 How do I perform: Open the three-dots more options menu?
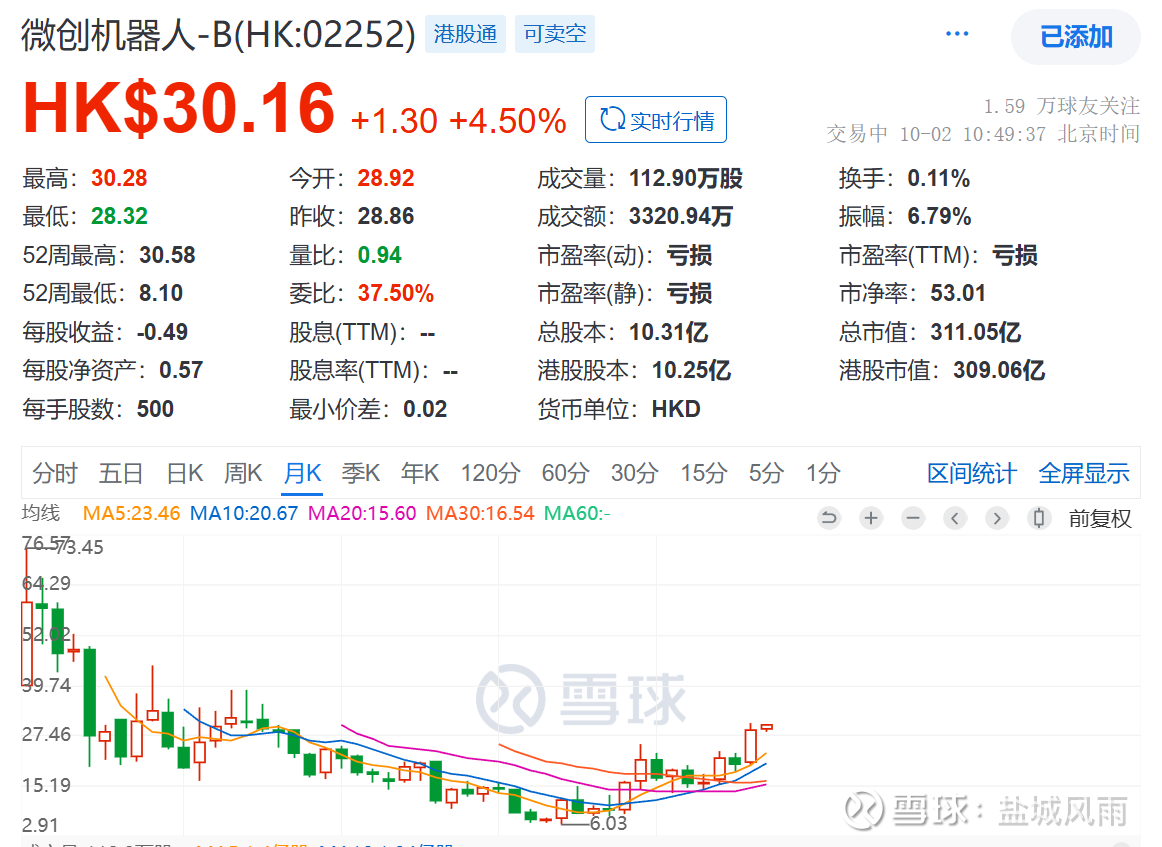tap(957, 34)
